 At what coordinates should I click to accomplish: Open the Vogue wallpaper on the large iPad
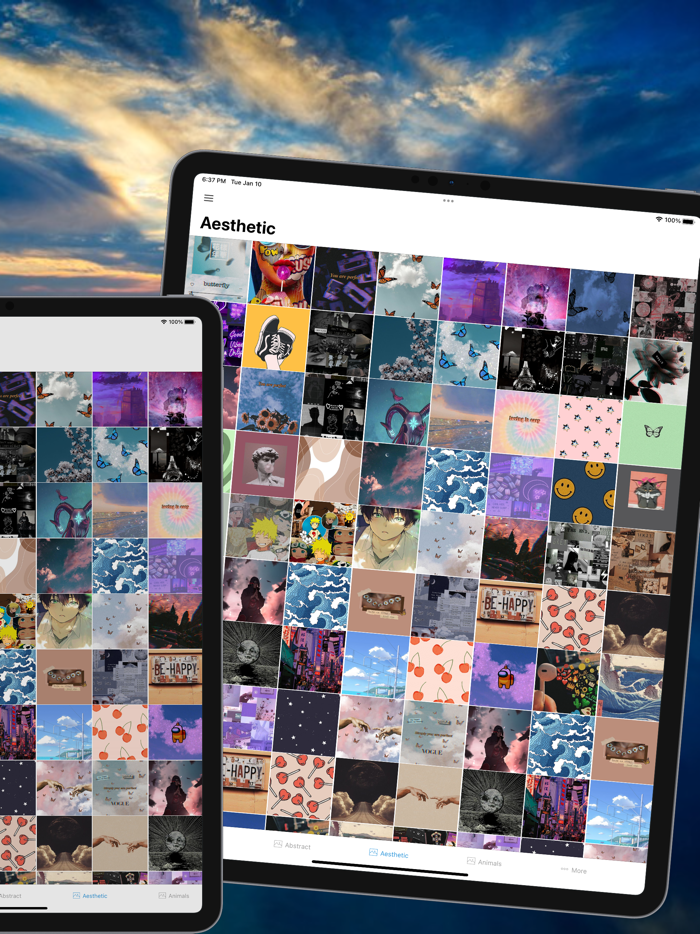click(433, 733)
